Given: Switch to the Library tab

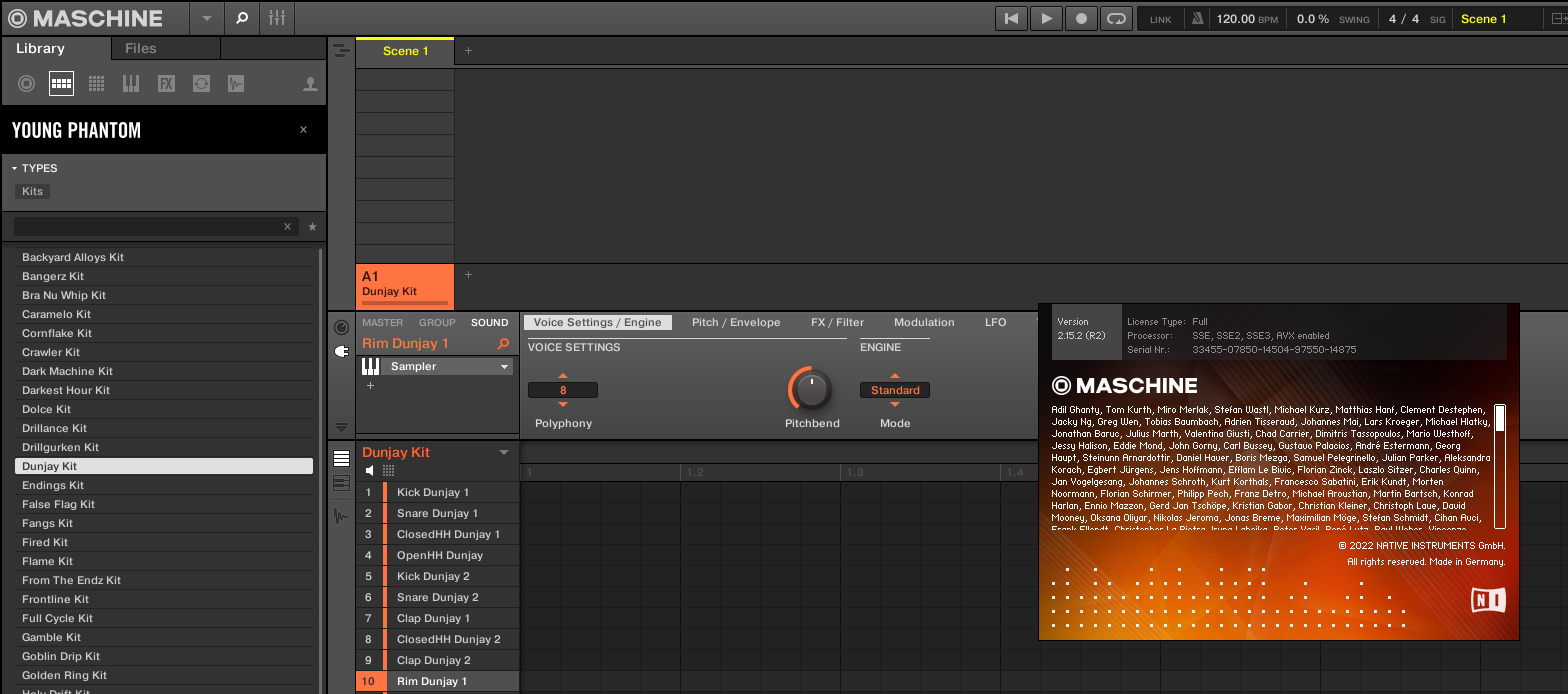Looking at the screenshot, I should [40, 48].
